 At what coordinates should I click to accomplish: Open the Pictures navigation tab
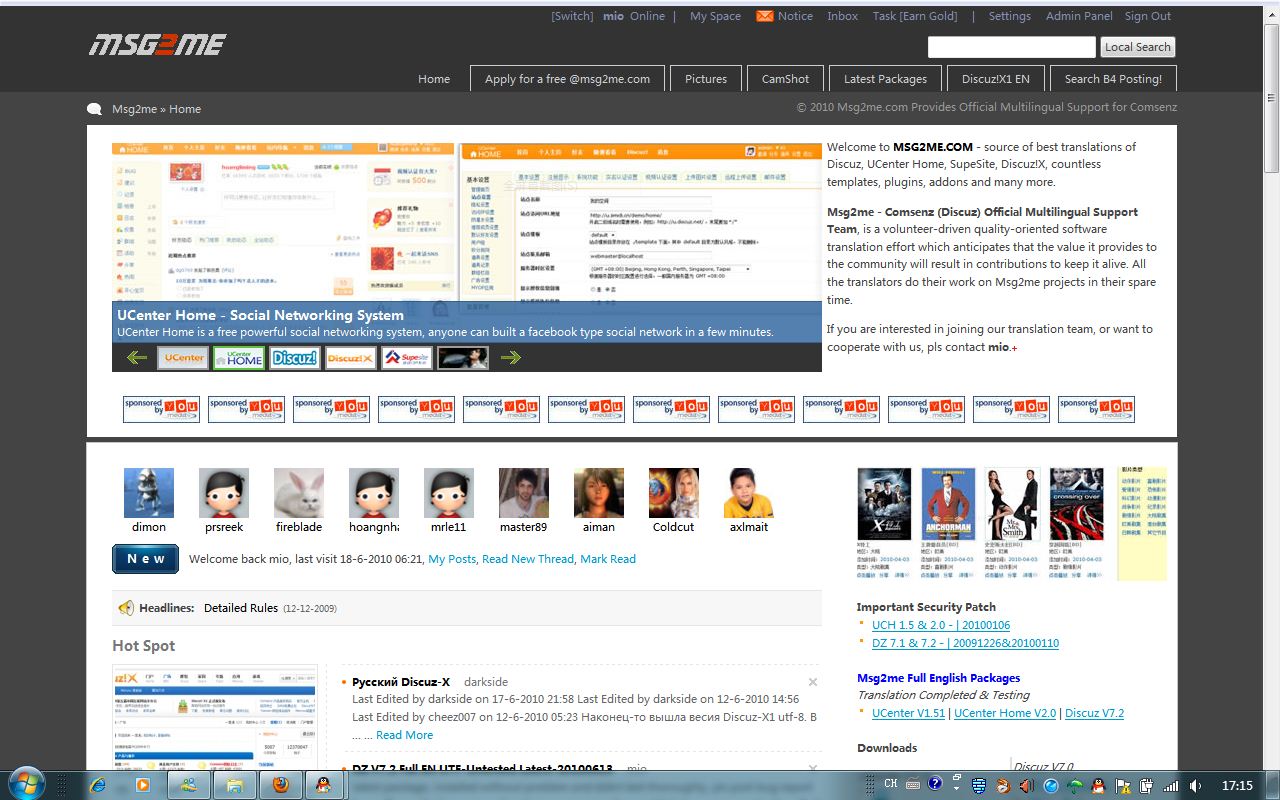706,79
